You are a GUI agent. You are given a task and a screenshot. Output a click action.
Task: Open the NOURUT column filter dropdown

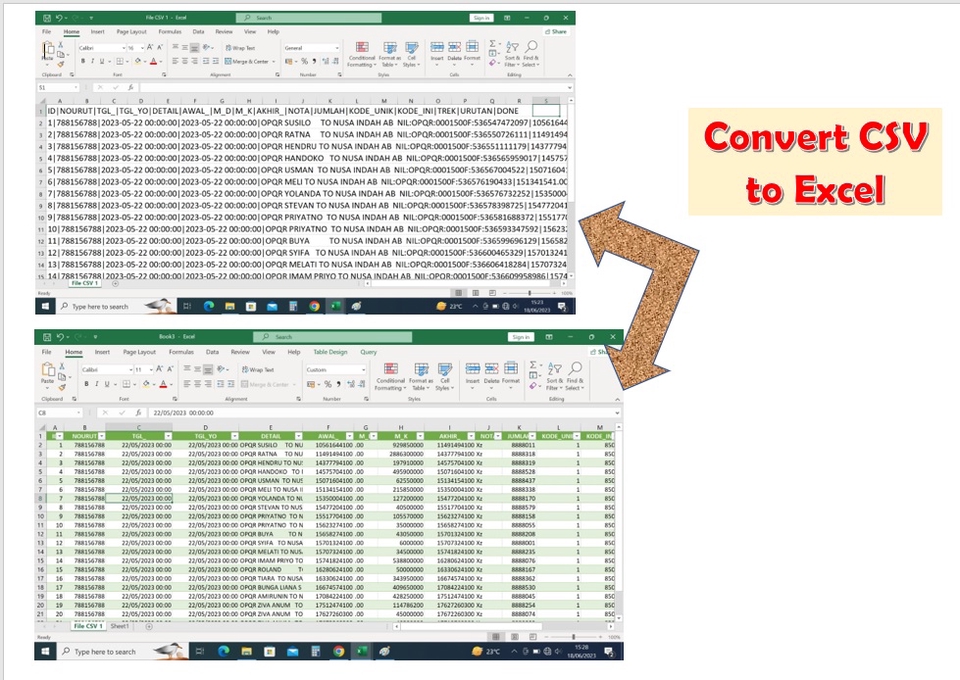coord(101,436)
